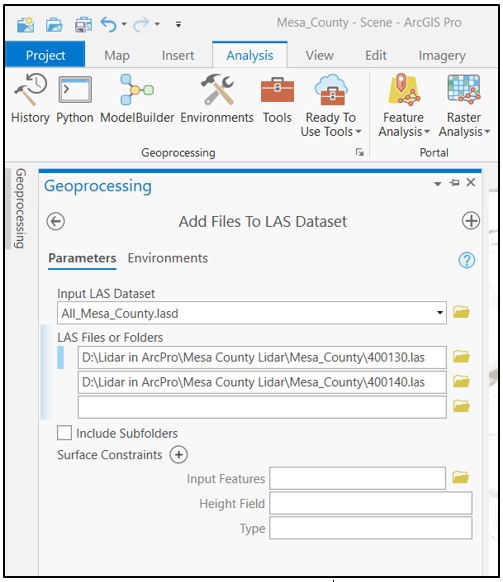Switch to the Imagery ribbon tab
503x582 pixels.
(442, 55)
